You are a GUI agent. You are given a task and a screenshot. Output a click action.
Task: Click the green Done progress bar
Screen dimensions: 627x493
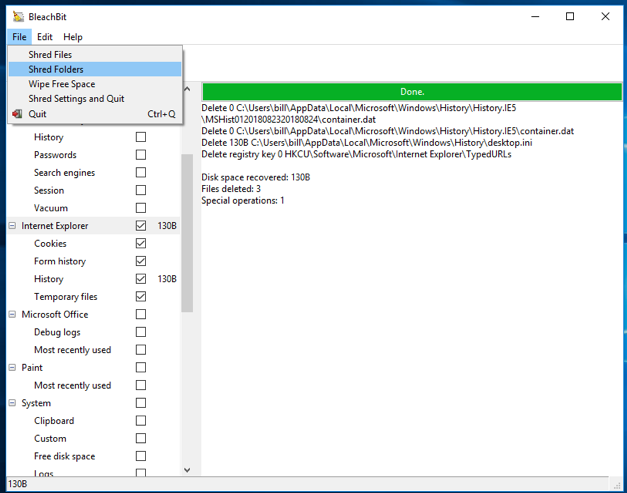point(411,91)
